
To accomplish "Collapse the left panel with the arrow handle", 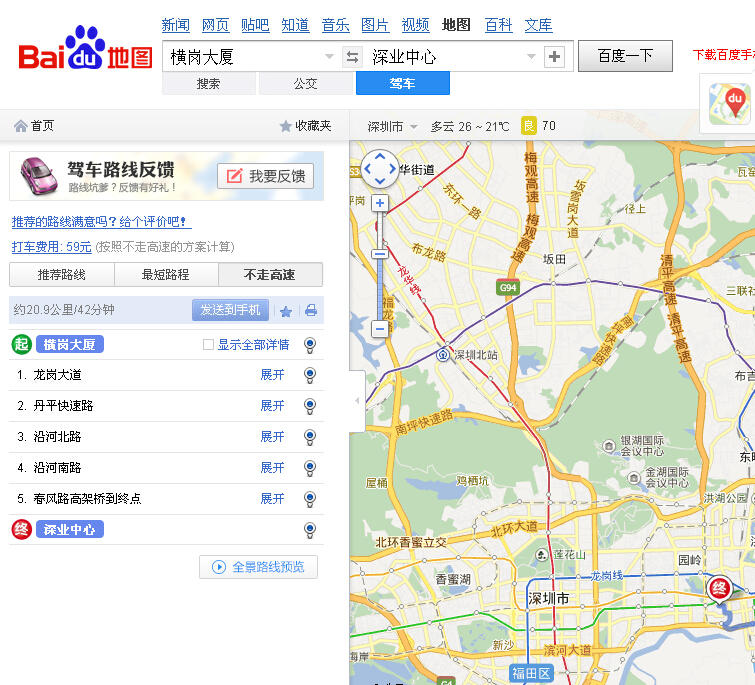I will click(x=357, y=401).
